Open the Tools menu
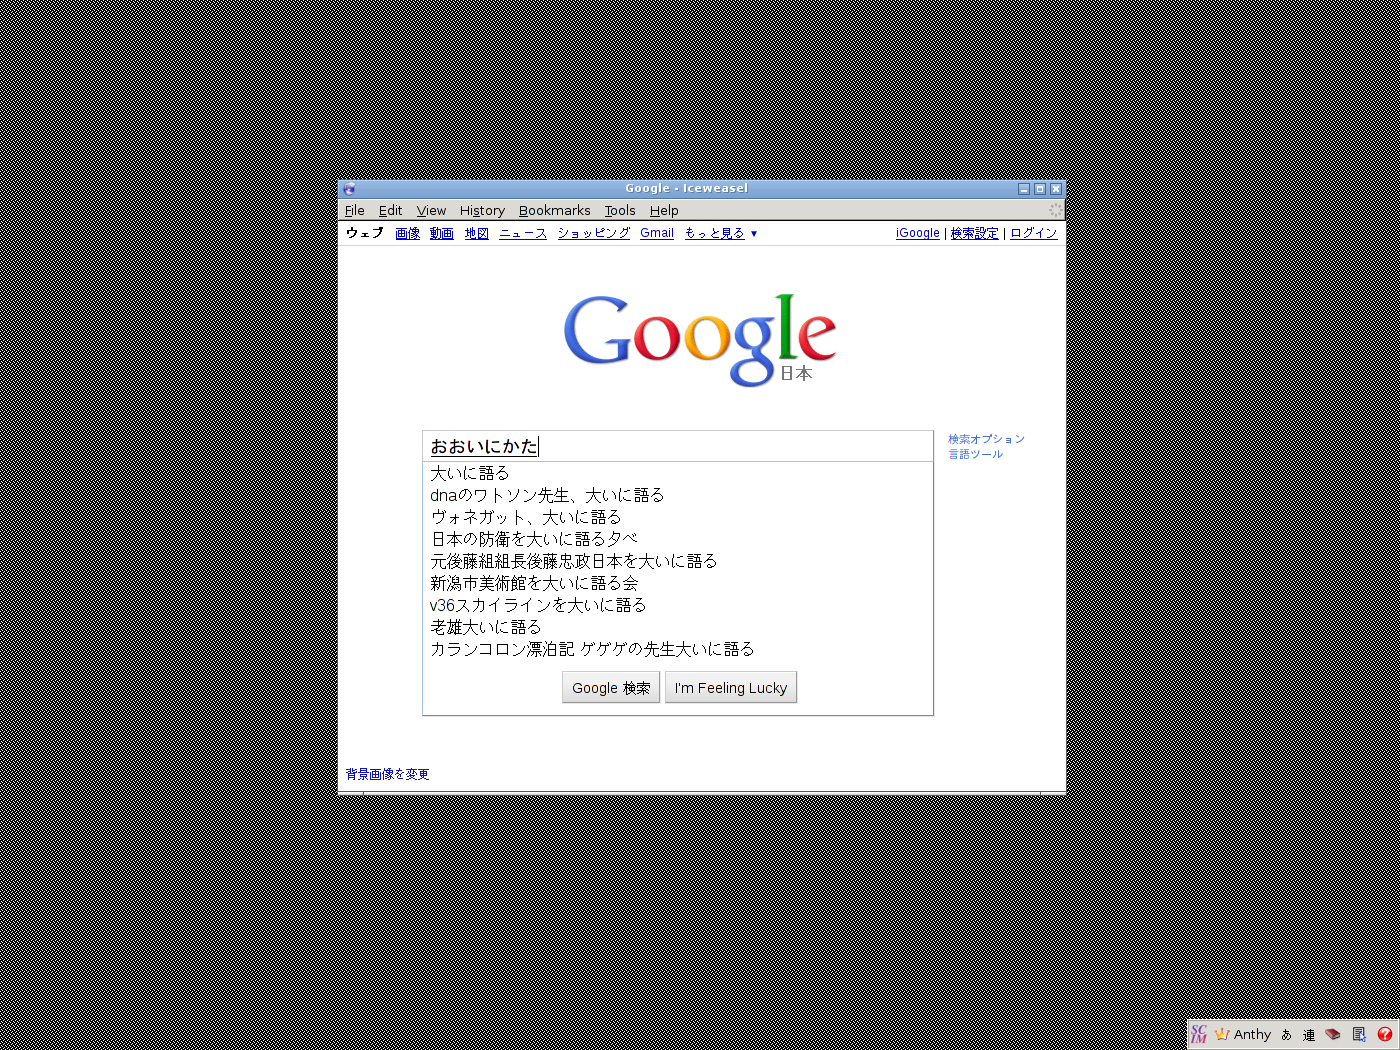This screenshot has width=1400, height=1050. [620, 210]
